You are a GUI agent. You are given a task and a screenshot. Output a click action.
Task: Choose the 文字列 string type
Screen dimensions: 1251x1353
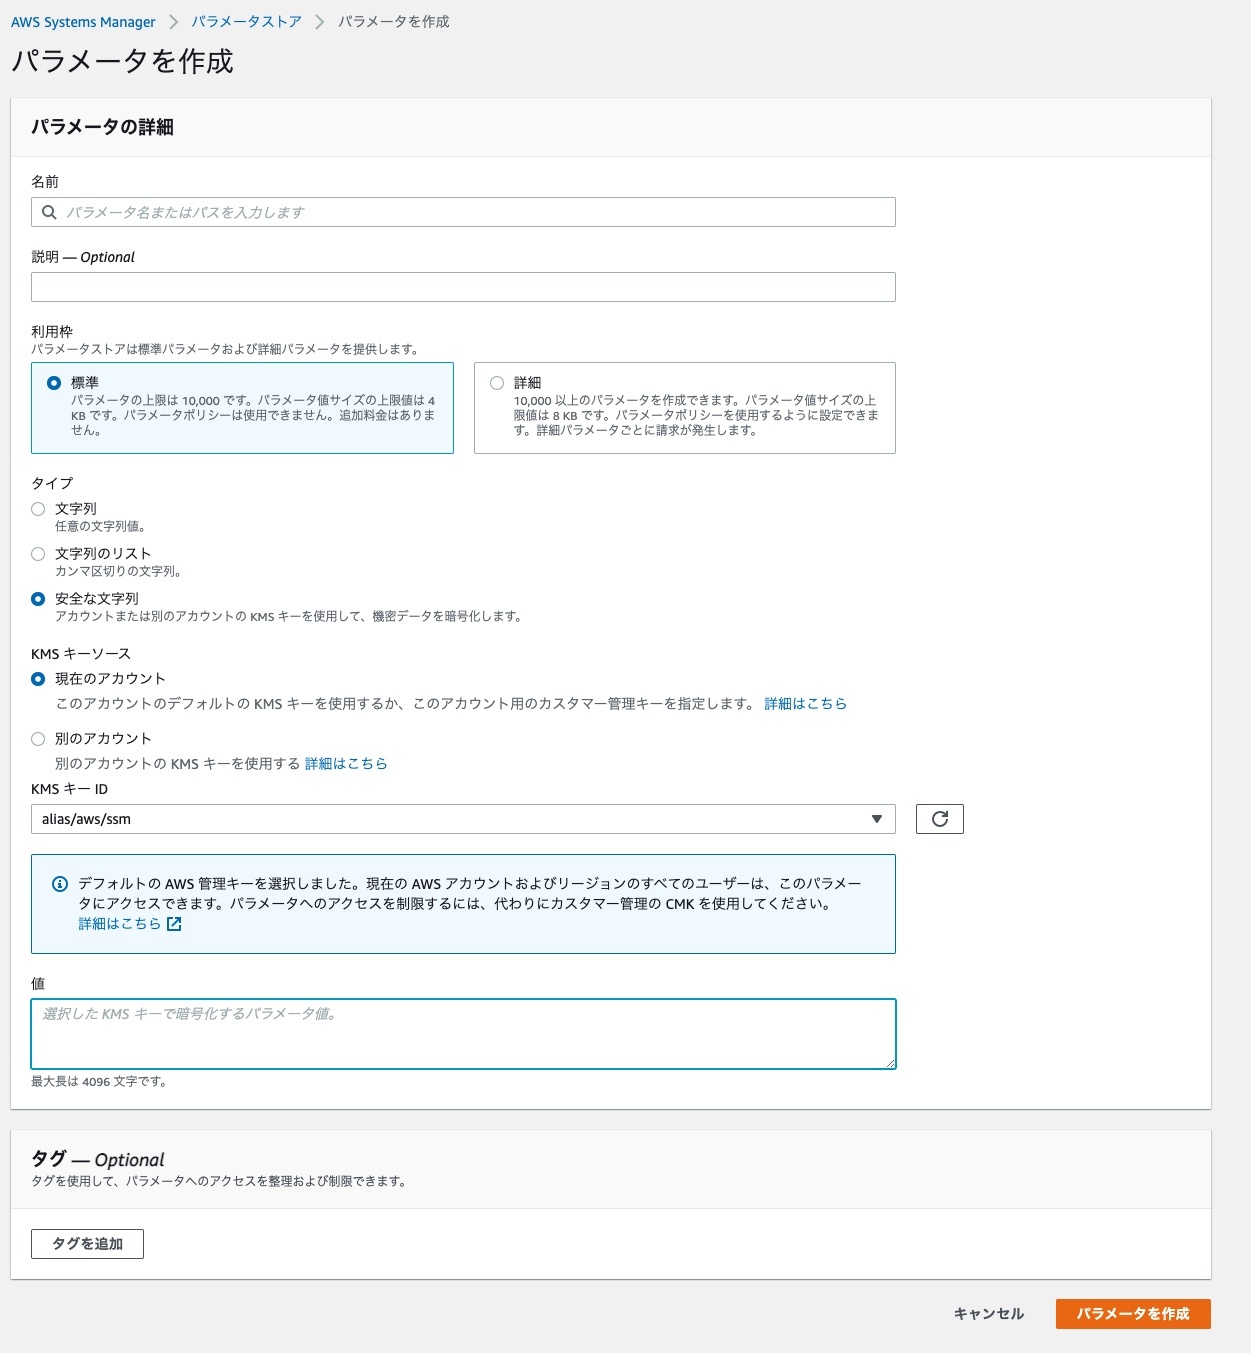pos(38,509)
